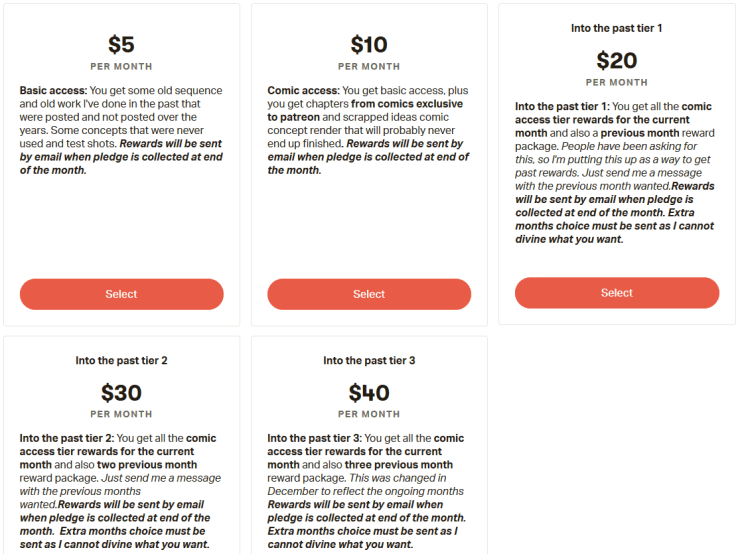Click the $5 price heading

[121, 45]
